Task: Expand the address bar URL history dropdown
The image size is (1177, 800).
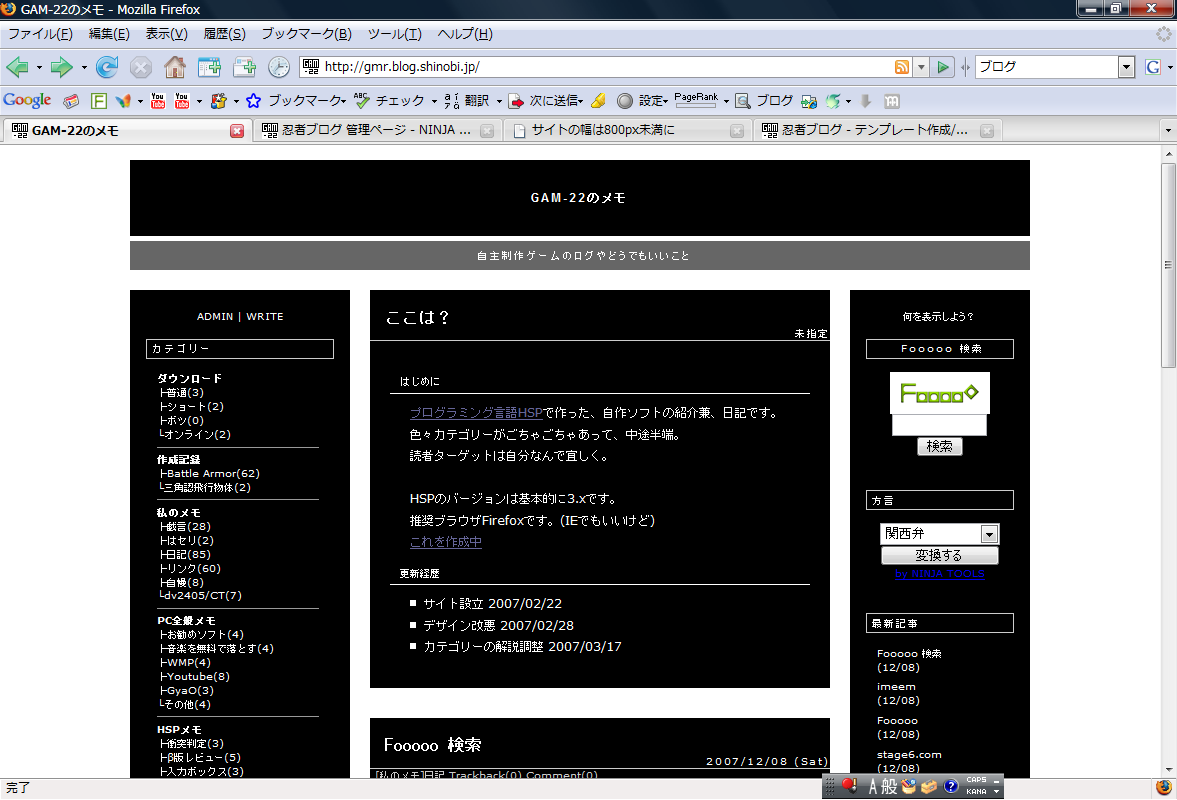Action: [x=921, y=67]
